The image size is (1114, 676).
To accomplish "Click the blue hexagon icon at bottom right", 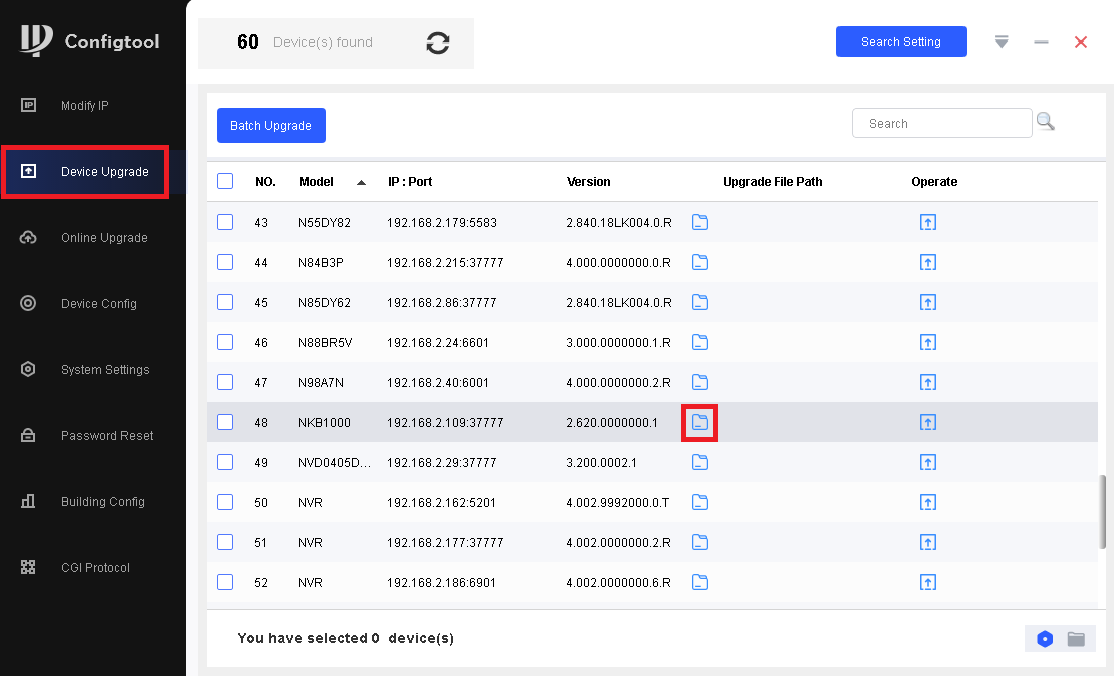I will pyautogui.click(x=1045, y=639).
